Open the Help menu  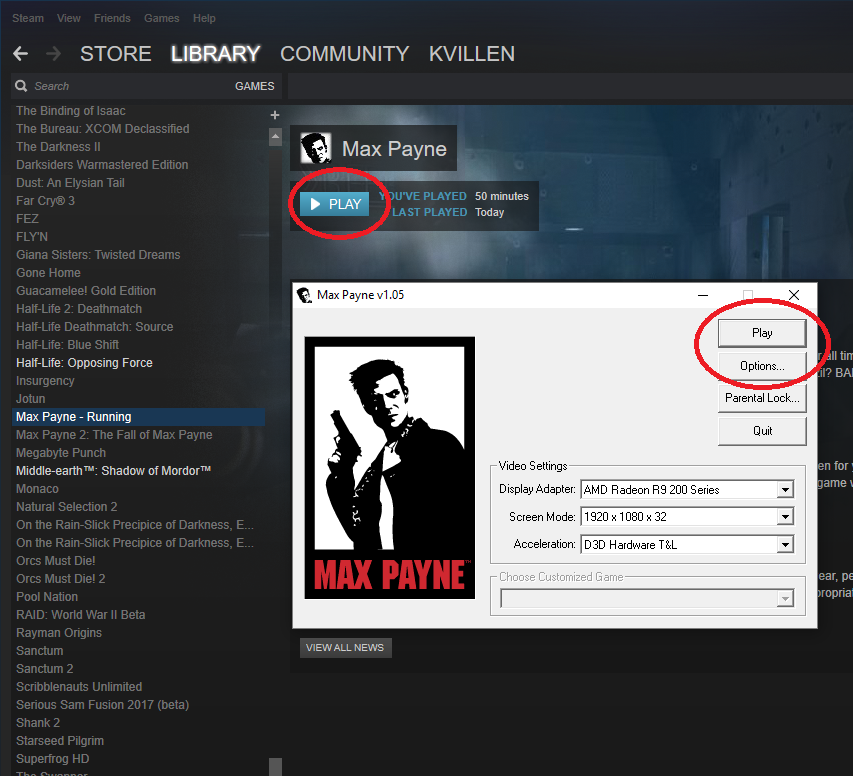[x=204, y=18]
